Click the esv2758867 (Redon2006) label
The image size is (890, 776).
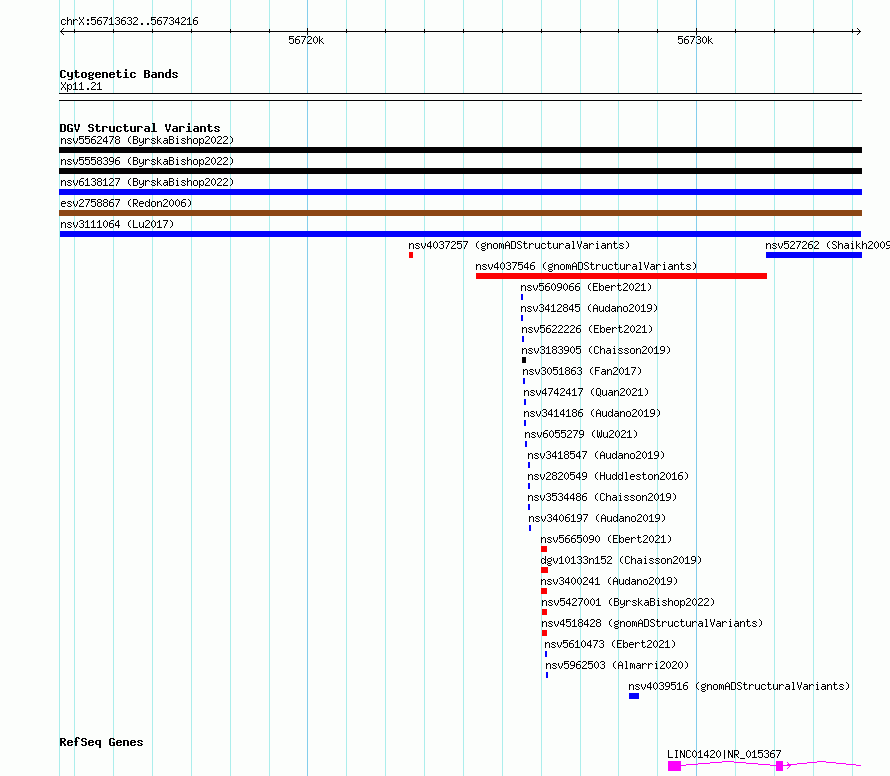pyautogui.click(x=126, y=203)
